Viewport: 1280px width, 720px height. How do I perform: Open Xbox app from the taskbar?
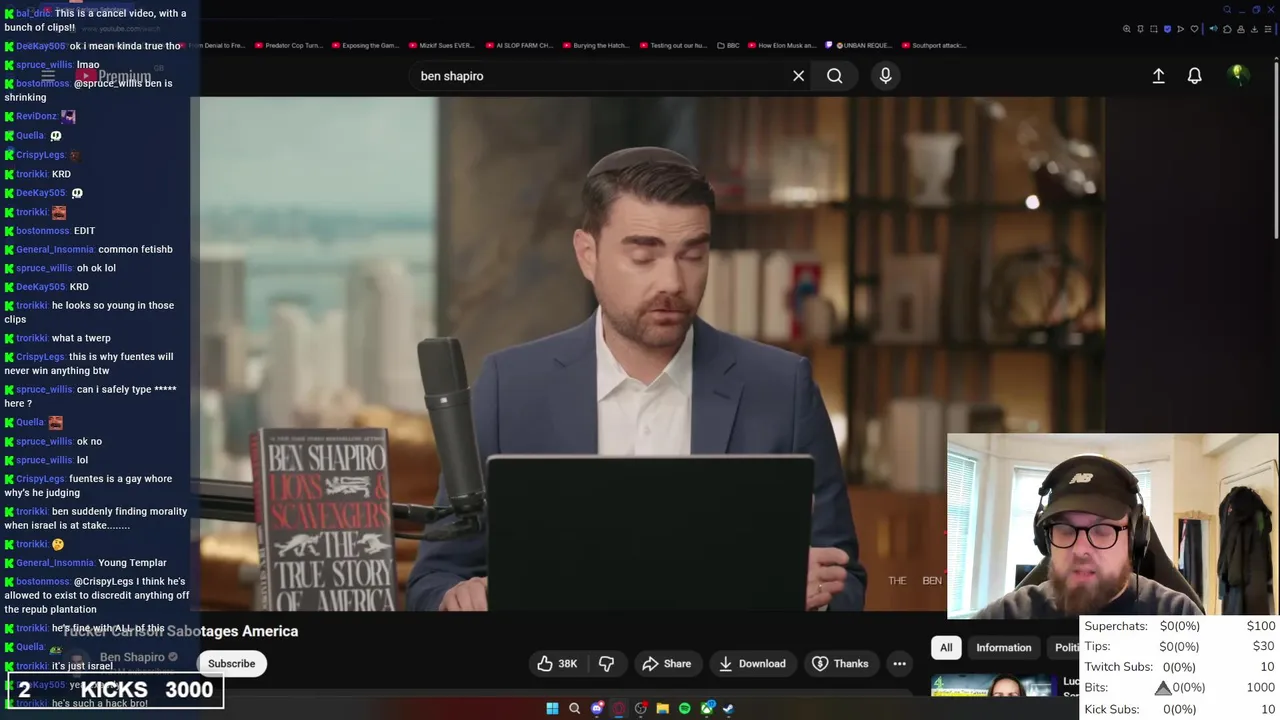point(708,708)
